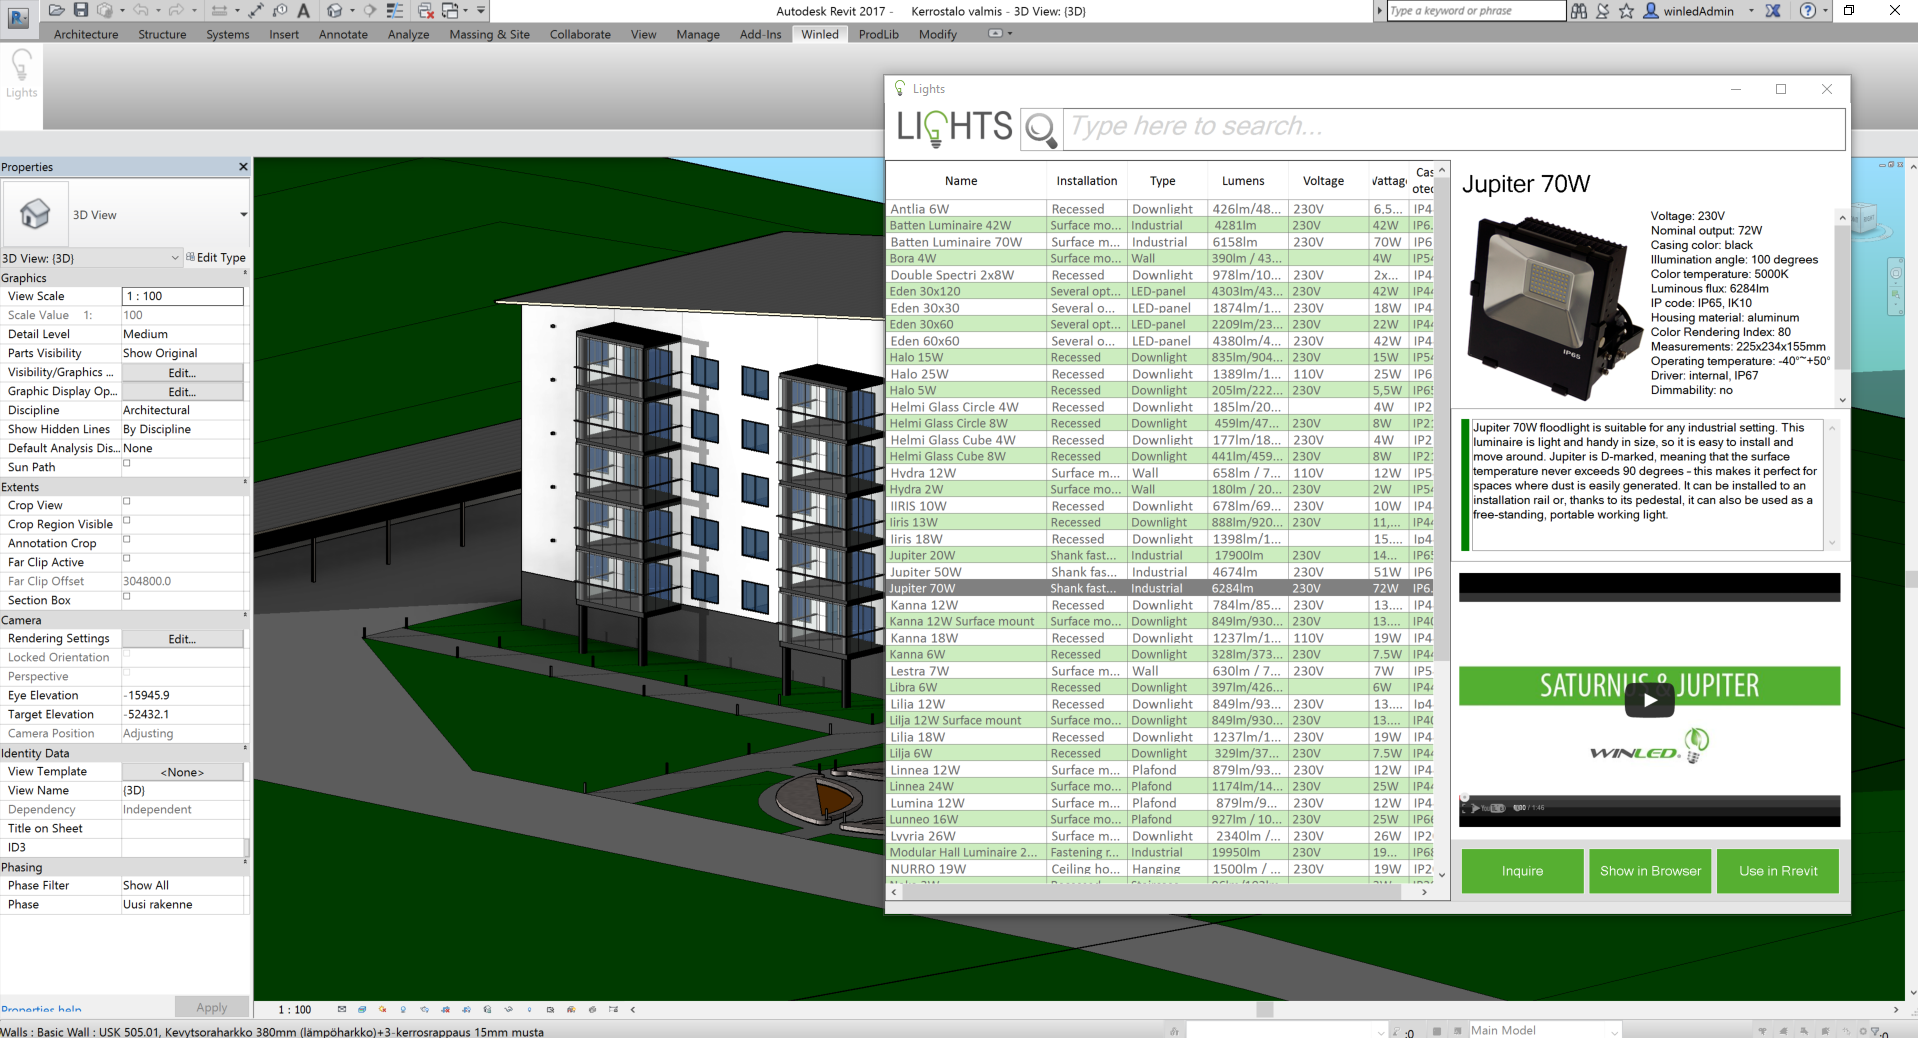Click the View Scale 1 : 100 field
Image resolution: width=1918 pixels, height=1038 pixels.
(x=182, y=296)
